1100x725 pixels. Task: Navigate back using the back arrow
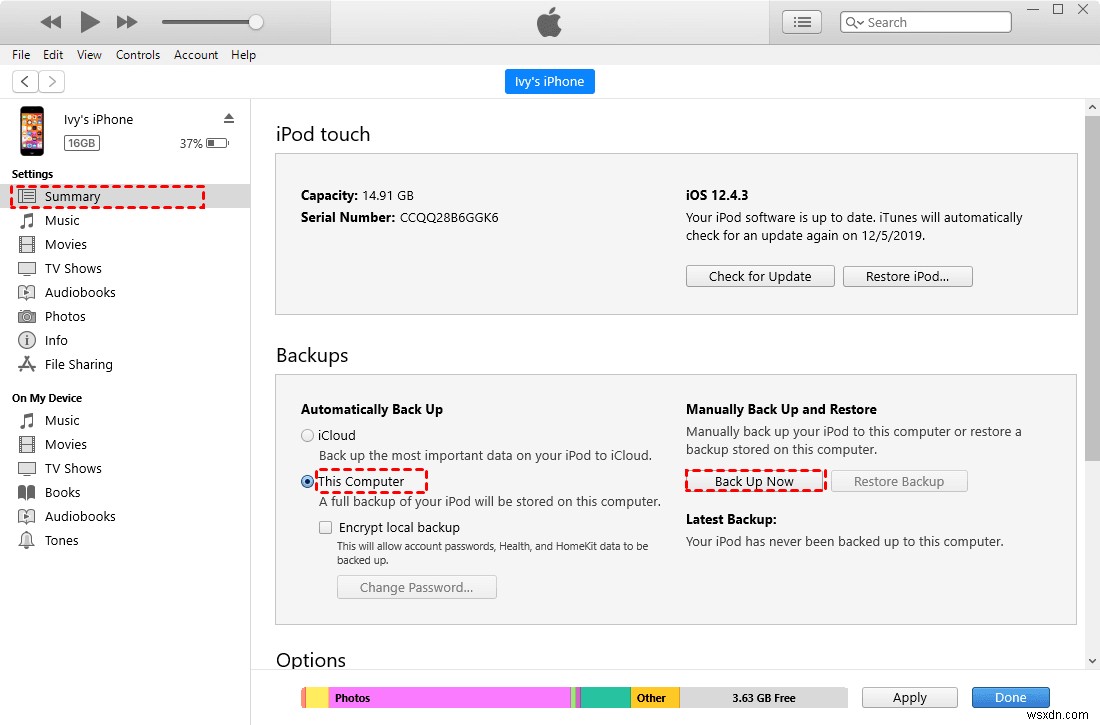pos(24,81)
